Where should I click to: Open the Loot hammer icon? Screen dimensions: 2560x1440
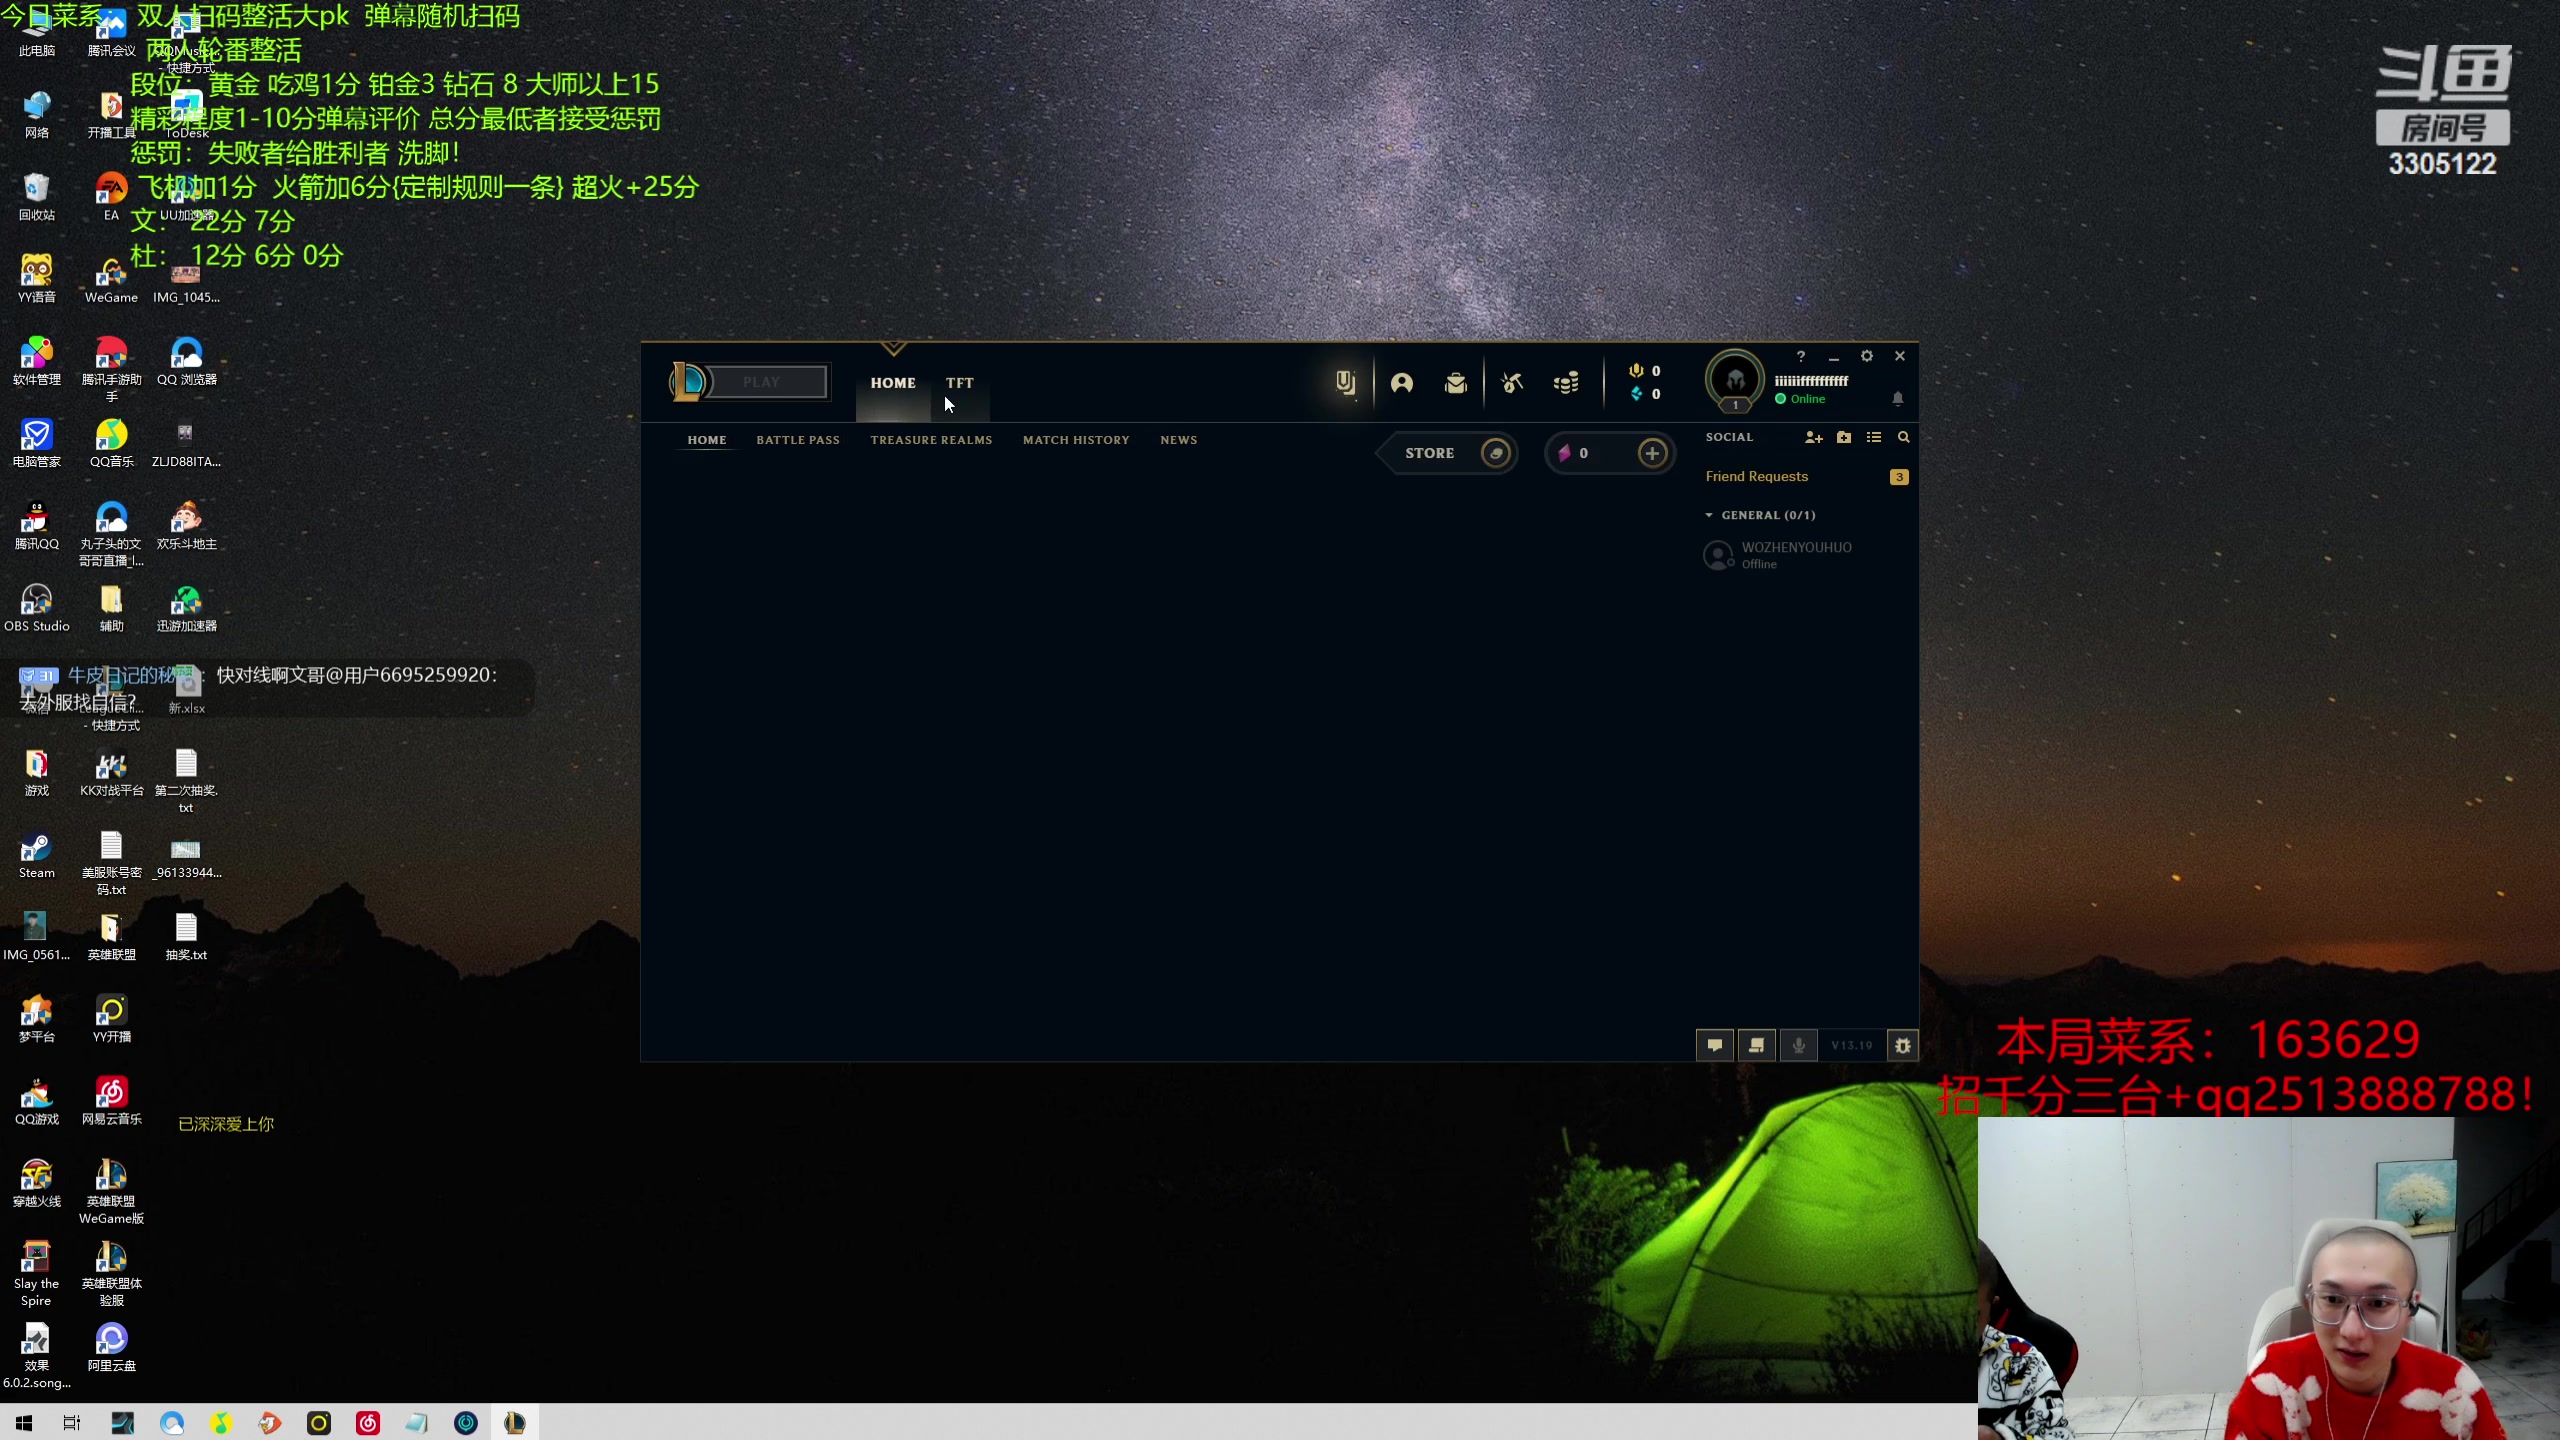[1512, 382]
